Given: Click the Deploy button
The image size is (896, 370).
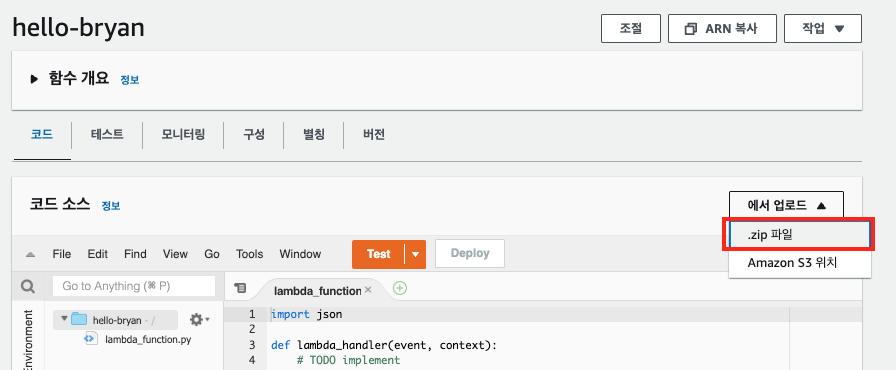Looking at the screenshot, I should pyautogui.click(x=470, y=254).
